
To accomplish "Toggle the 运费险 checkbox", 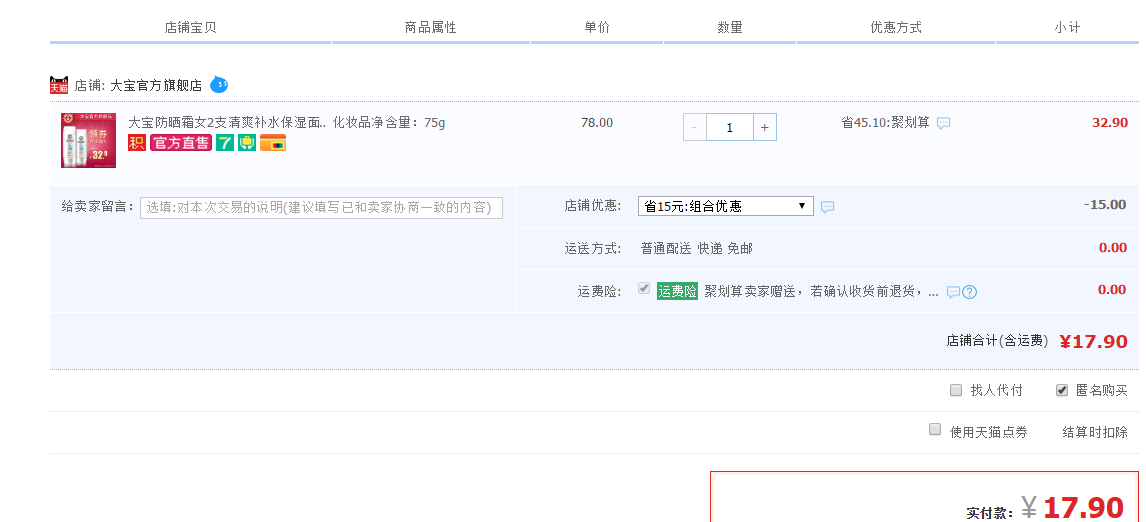I will (x=644, y=289).
